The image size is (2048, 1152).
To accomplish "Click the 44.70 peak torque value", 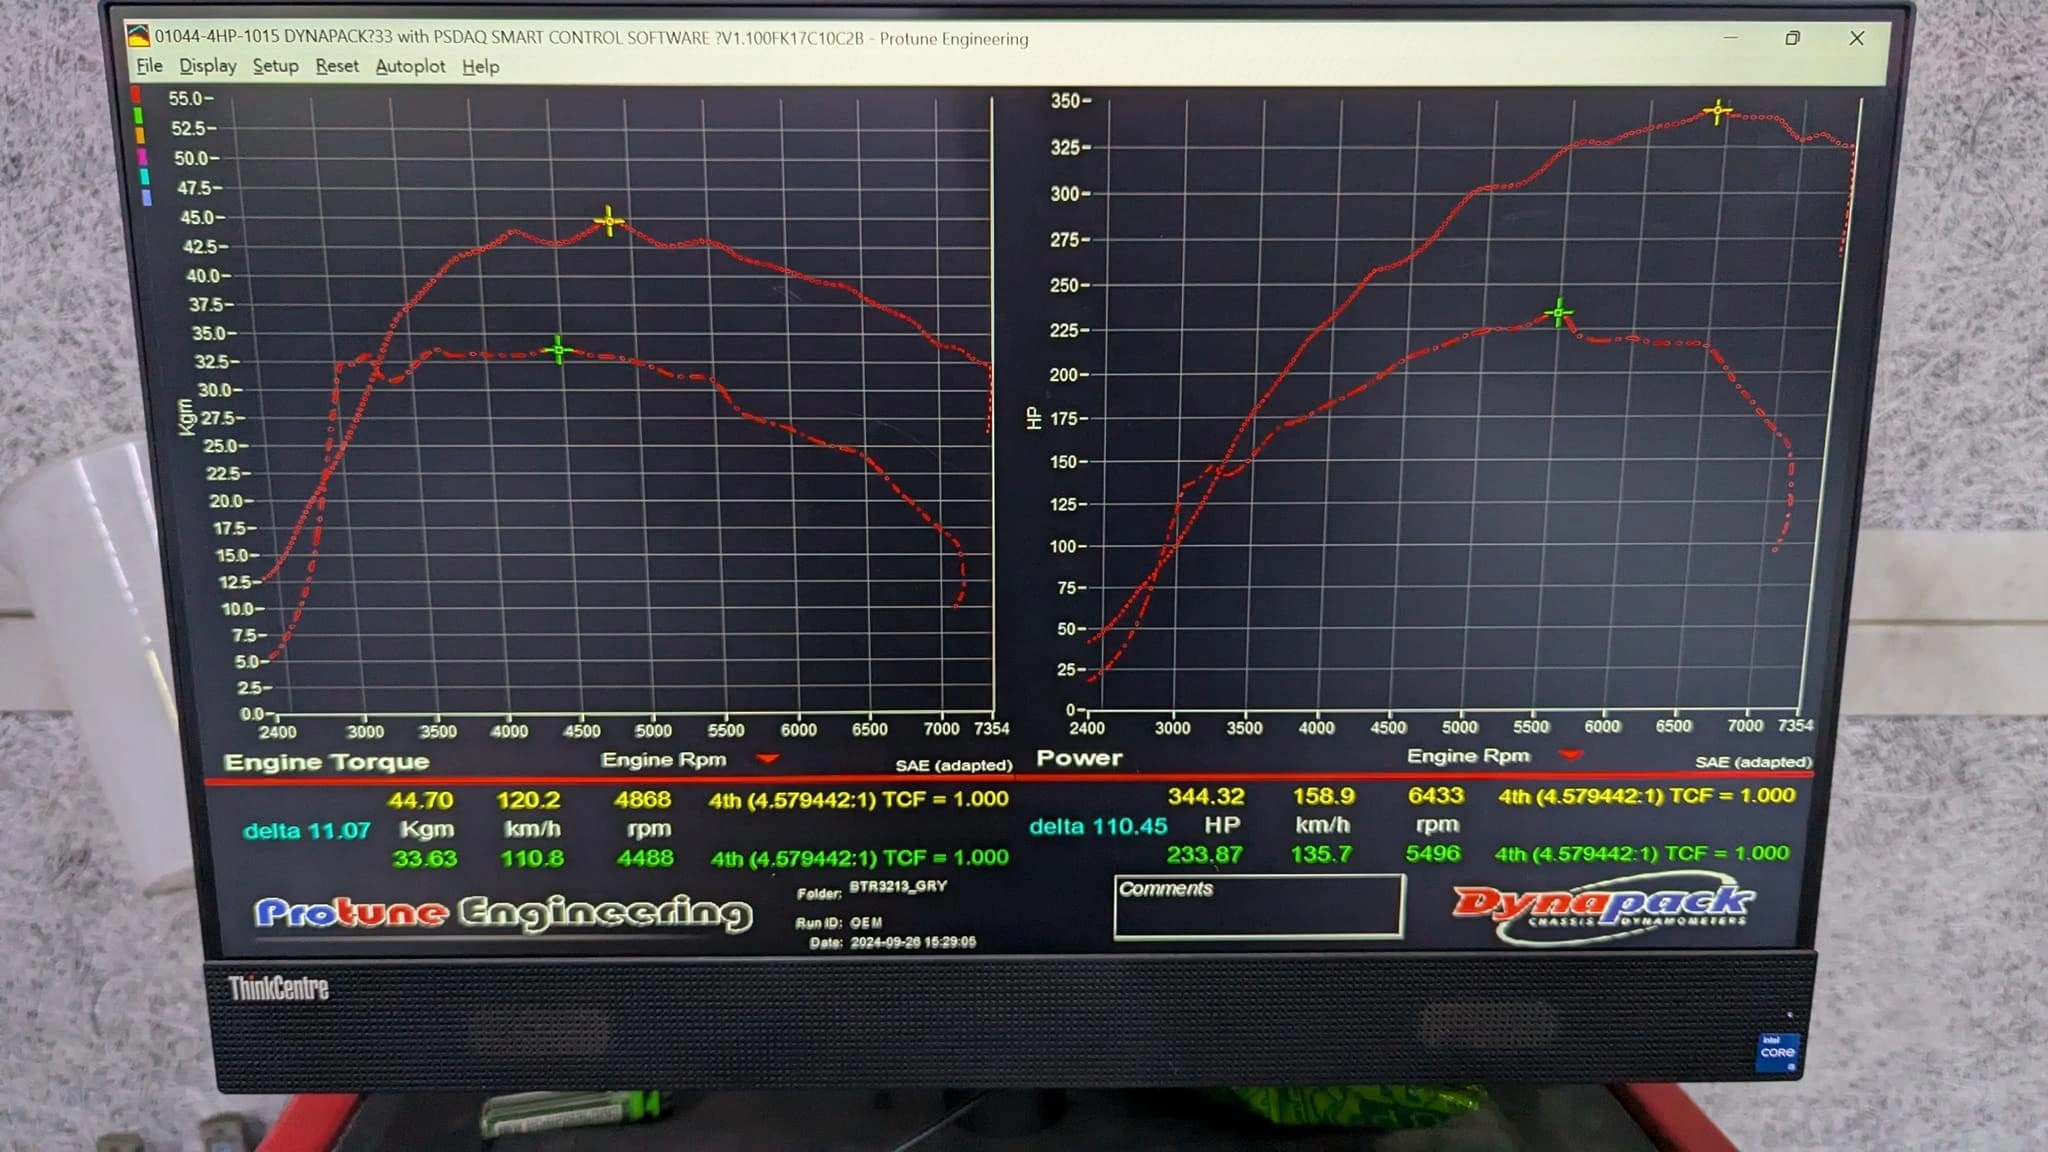I will pyautogui.click(x=420, y=800).
